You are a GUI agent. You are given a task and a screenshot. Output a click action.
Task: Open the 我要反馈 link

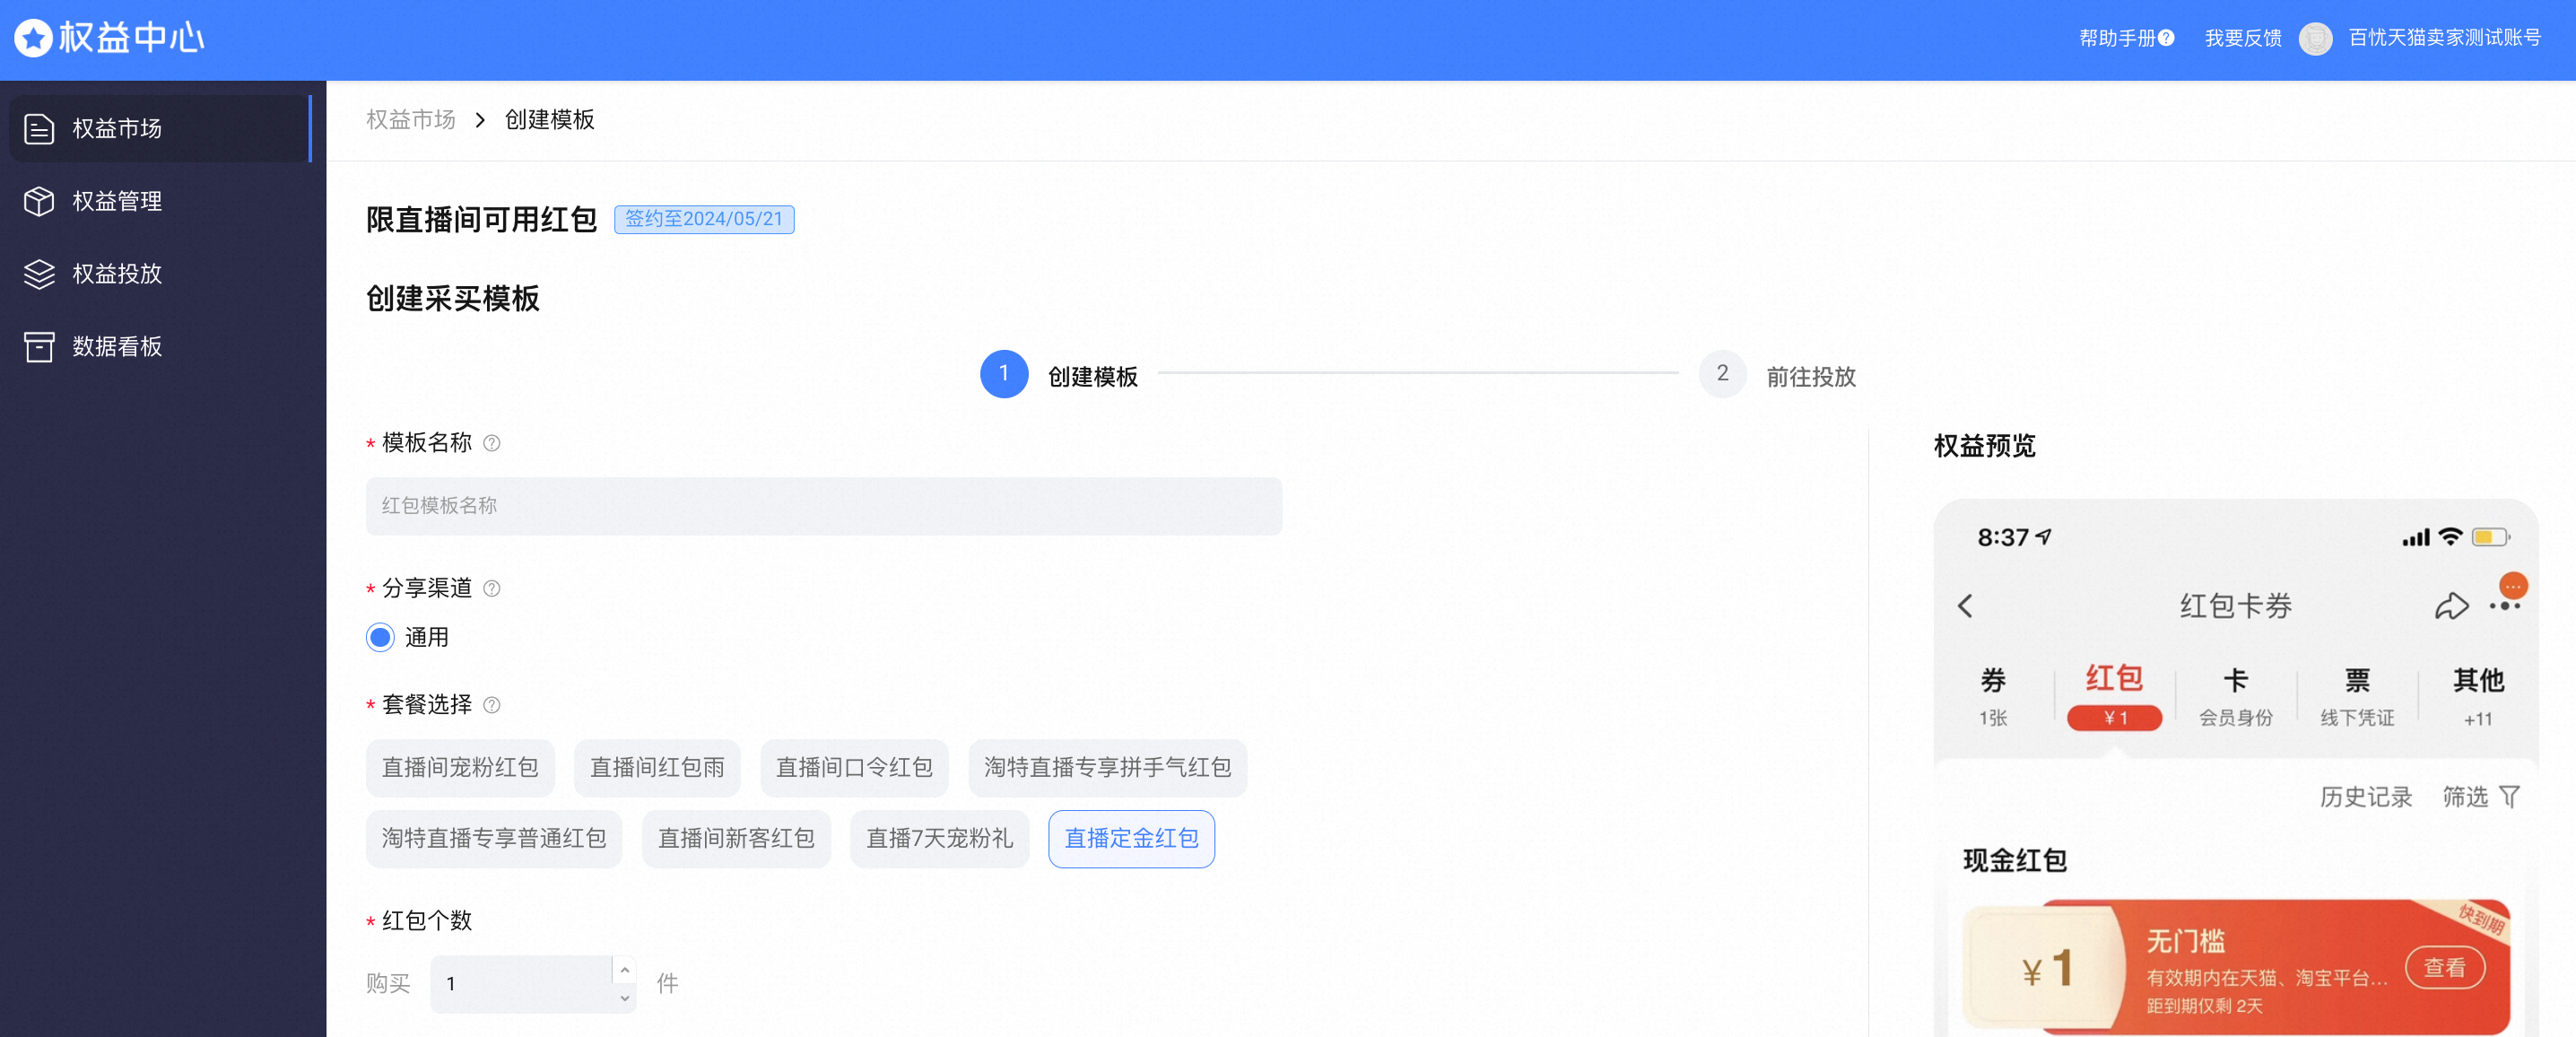[x=2243, y=38]
